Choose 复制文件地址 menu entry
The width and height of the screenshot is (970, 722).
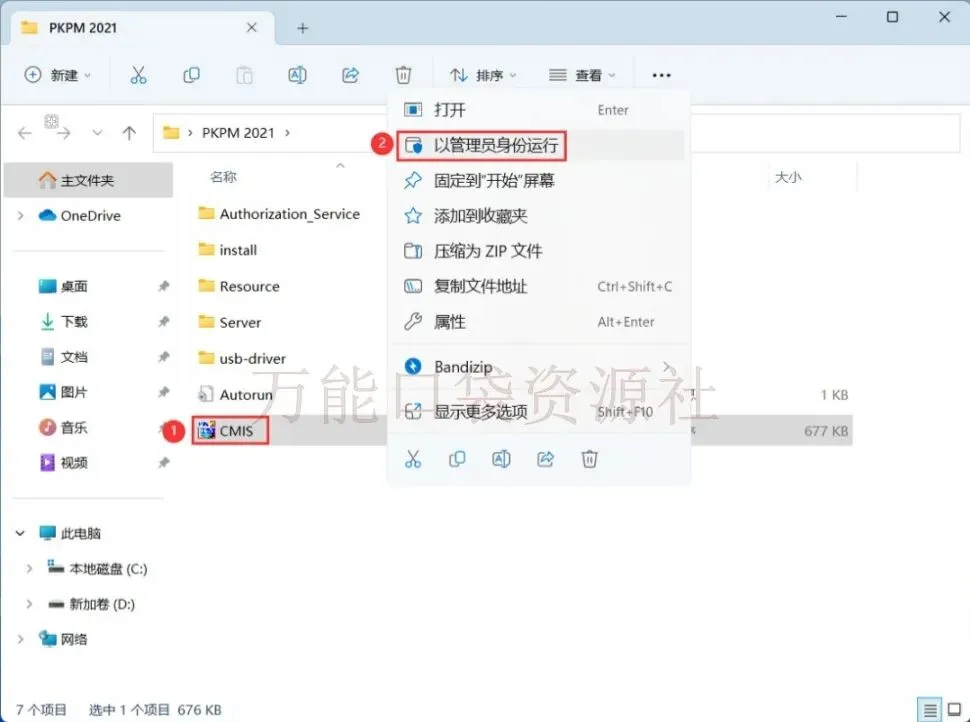click(x=539, y=286)
